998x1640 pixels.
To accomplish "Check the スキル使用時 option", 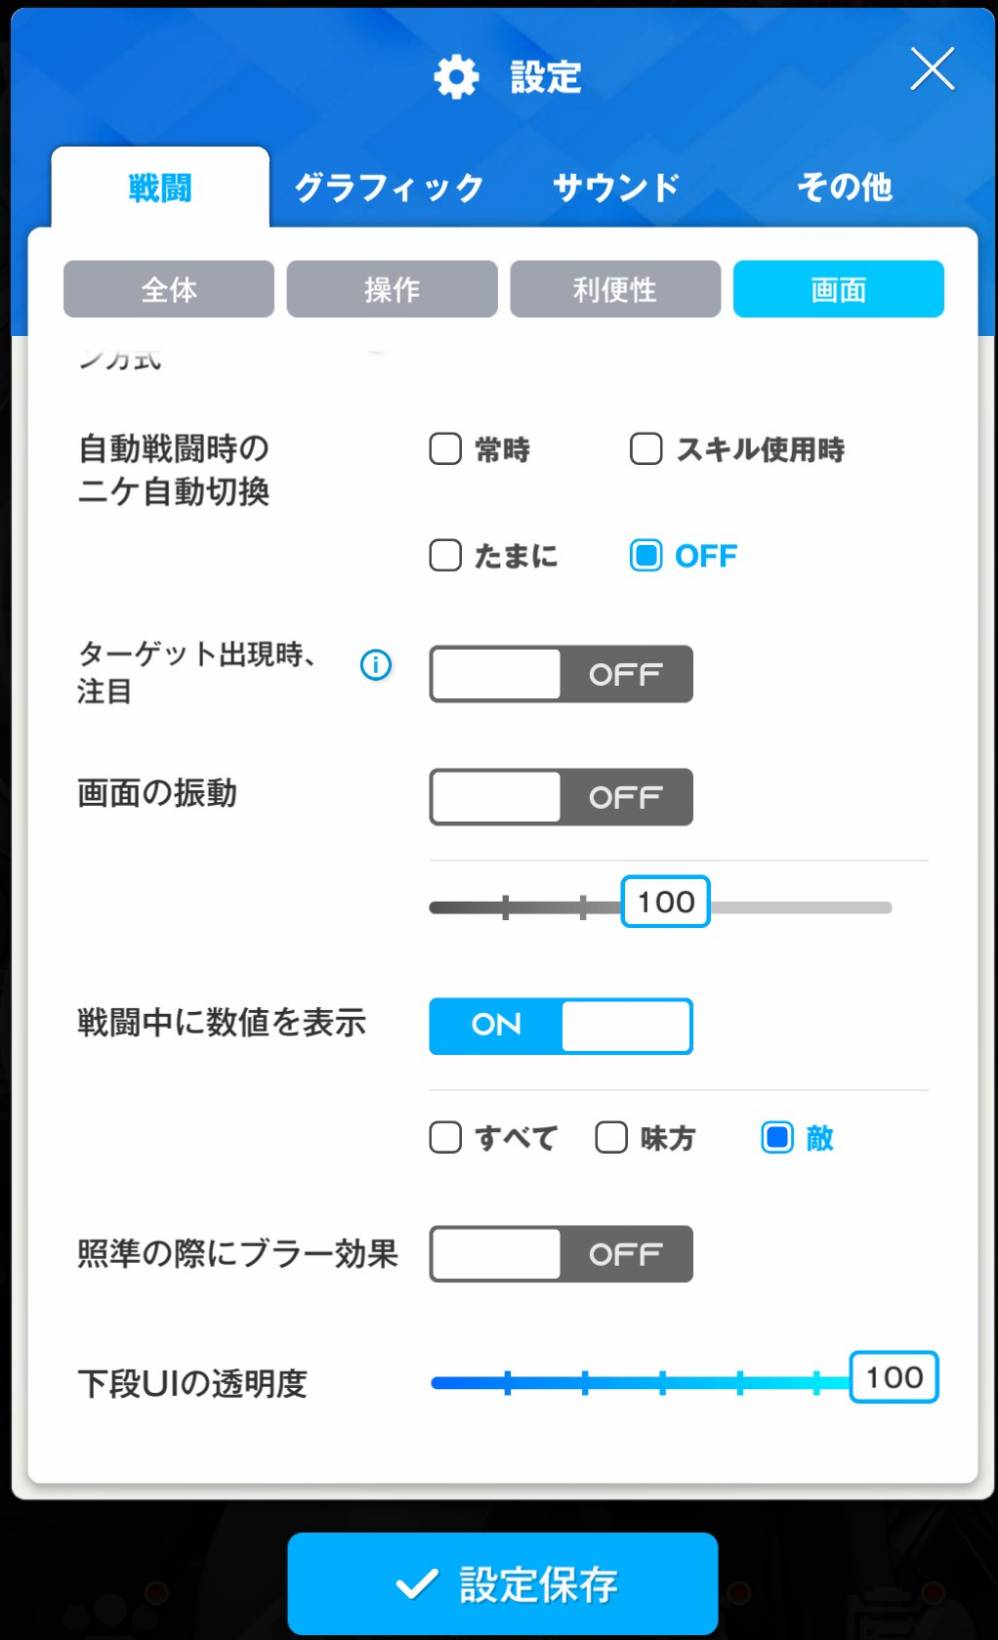I will coord(646,449).
